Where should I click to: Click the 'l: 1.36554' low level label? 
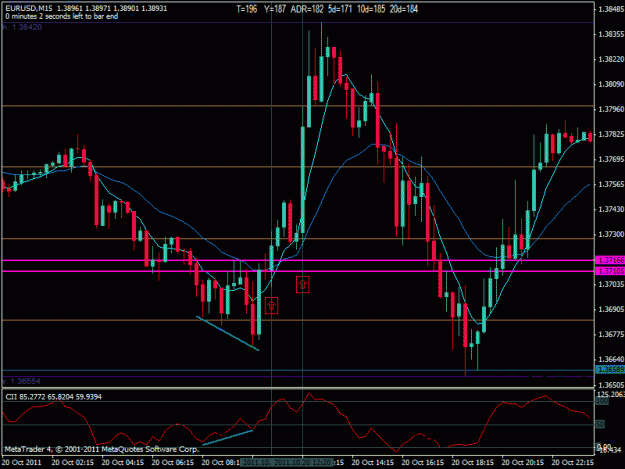[22, 381]
